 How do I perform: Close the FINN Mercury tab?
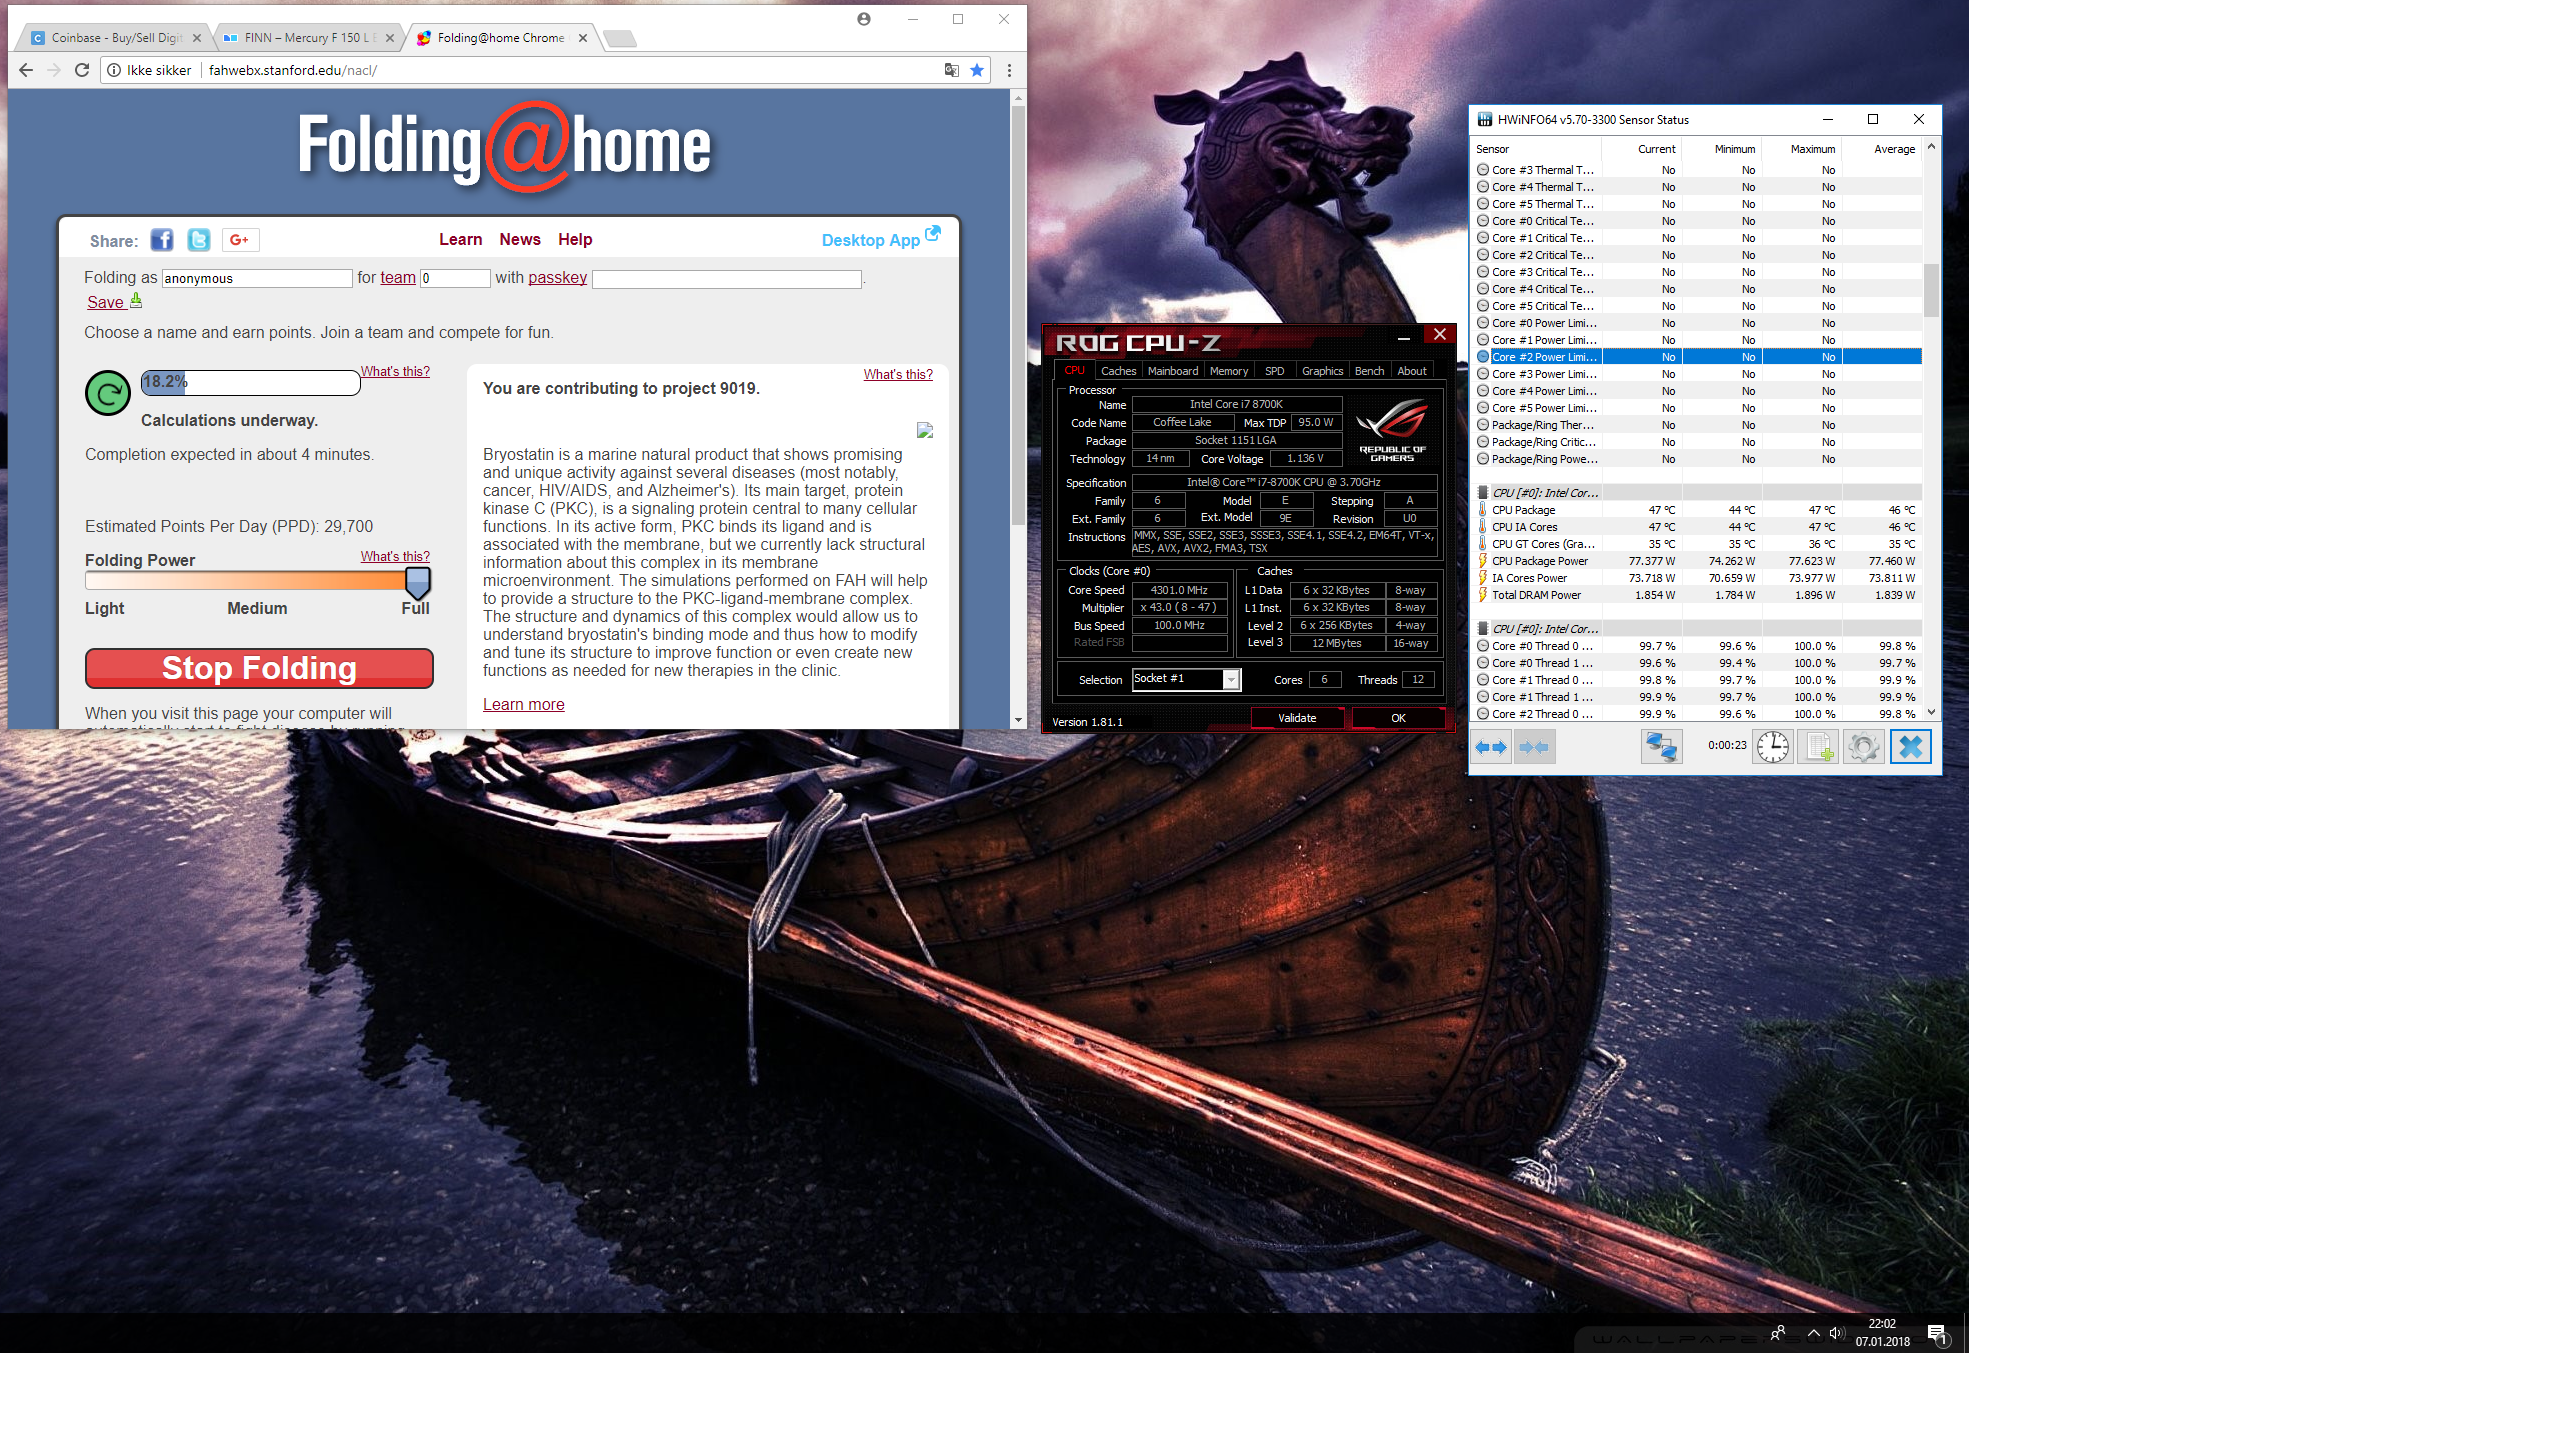pos(390,38)
